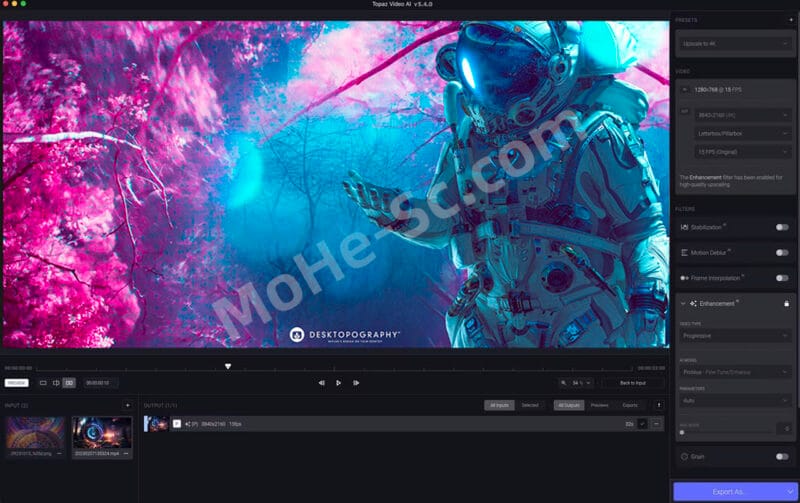Step forward one frame
Viewport: 800px width, 503px height.
click(x=356, y=383)
